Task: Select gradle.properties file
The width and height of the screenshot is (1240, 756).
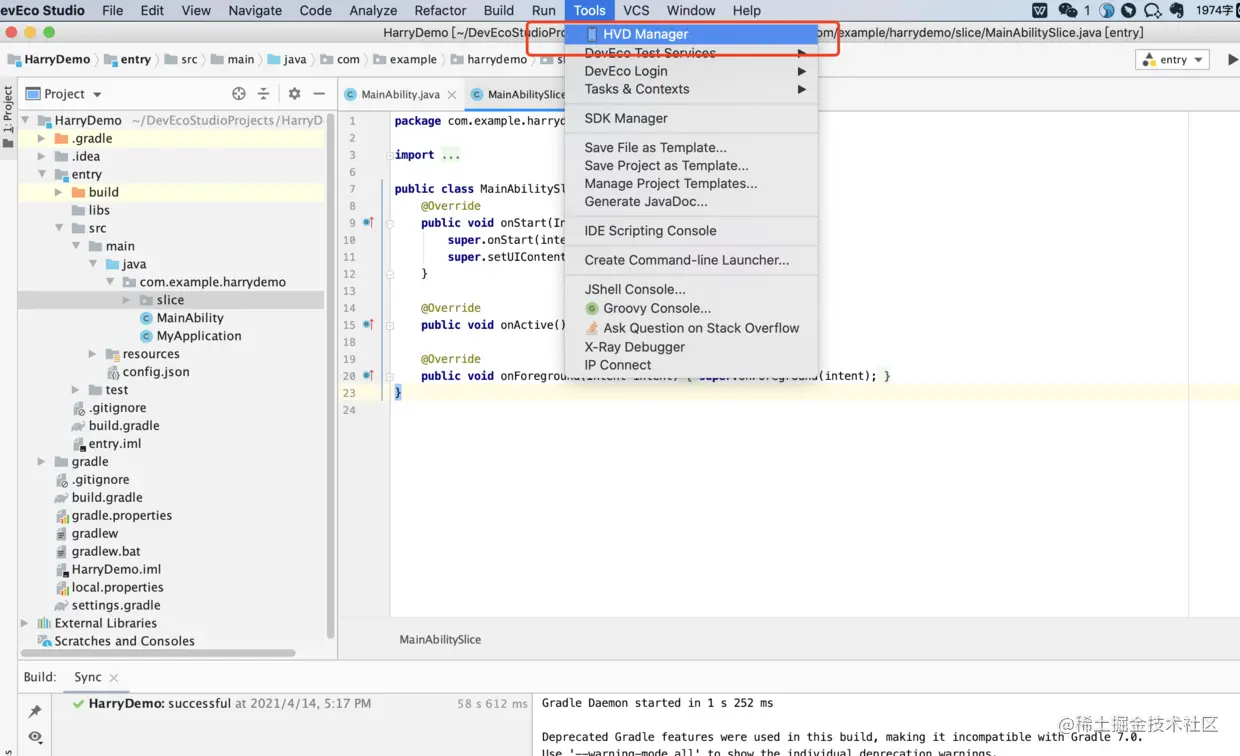Action: [122, 516]
